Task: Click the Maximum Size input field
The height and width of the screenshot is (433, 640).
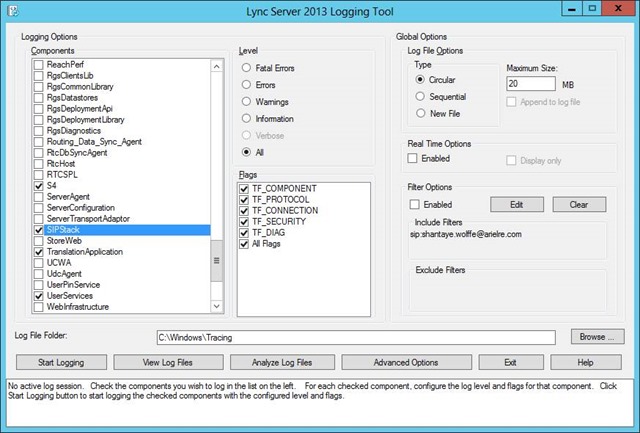Action: click(x=531, y=84)
